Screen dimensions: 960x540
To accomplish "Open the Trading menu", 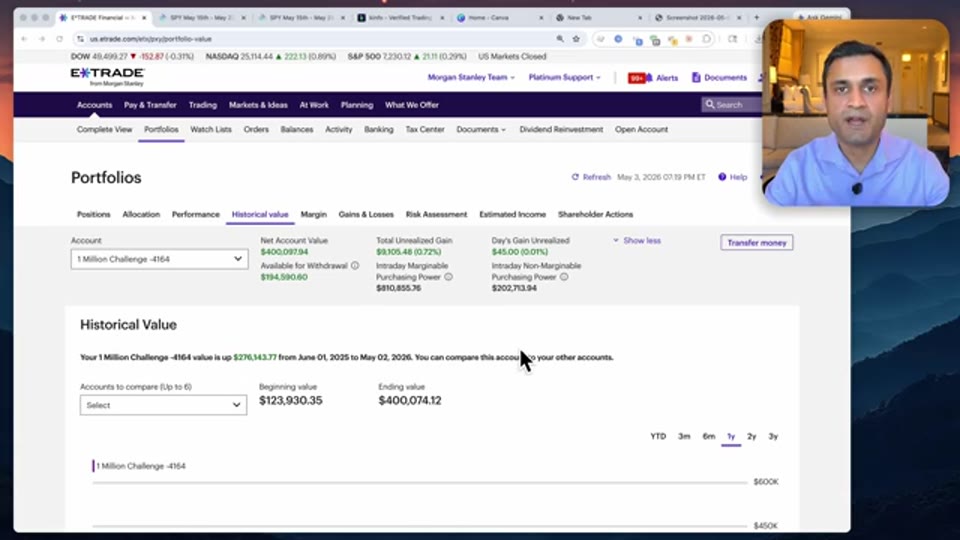I will tap(203, 105).
